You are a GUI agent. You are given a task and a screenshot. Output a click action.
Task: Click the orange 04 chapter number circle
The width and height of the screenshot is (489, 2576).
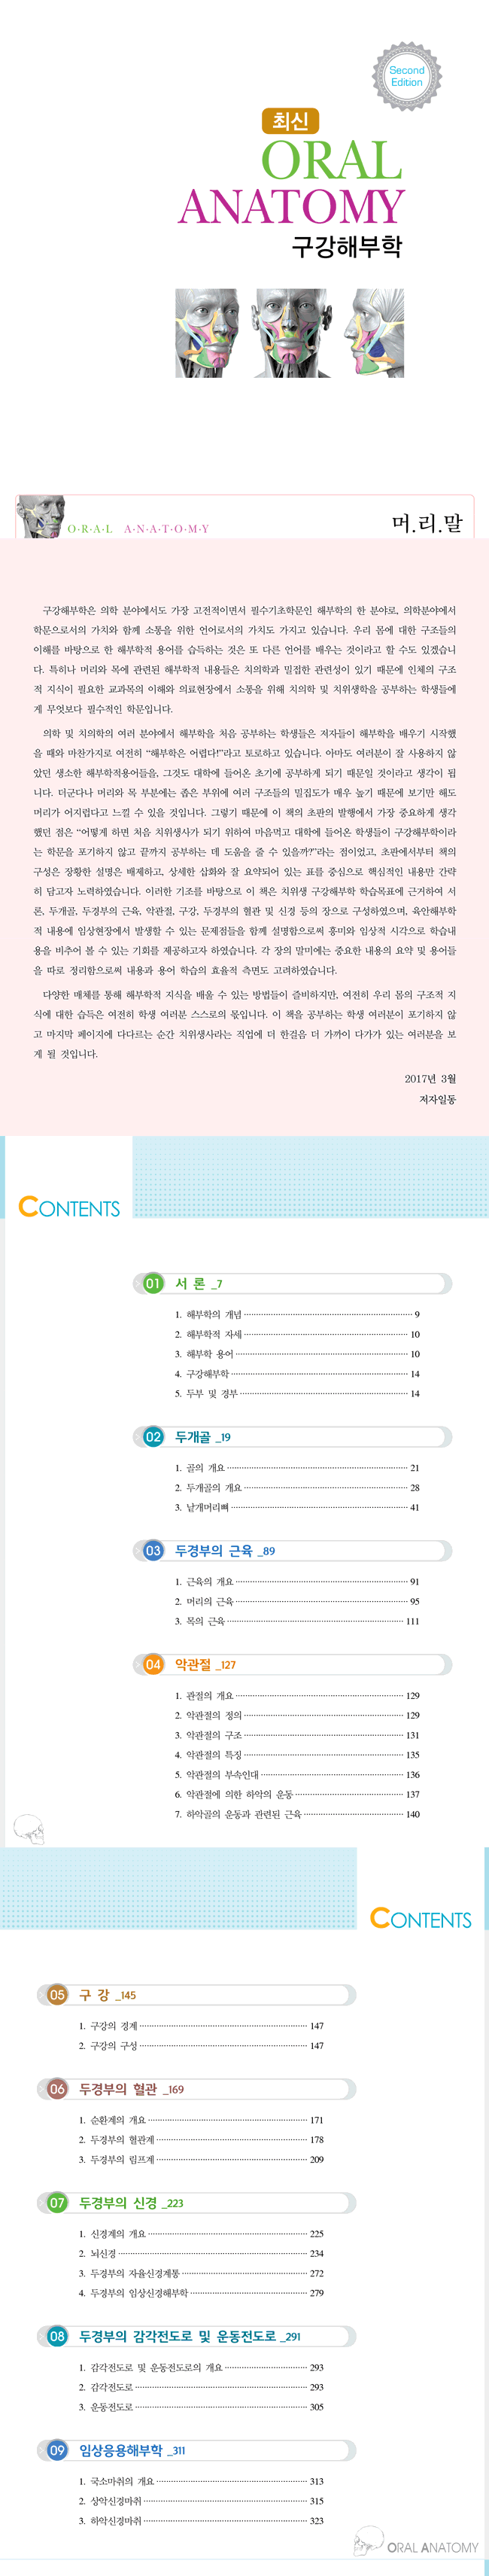pyautogui.click(x=152, y=1665)
